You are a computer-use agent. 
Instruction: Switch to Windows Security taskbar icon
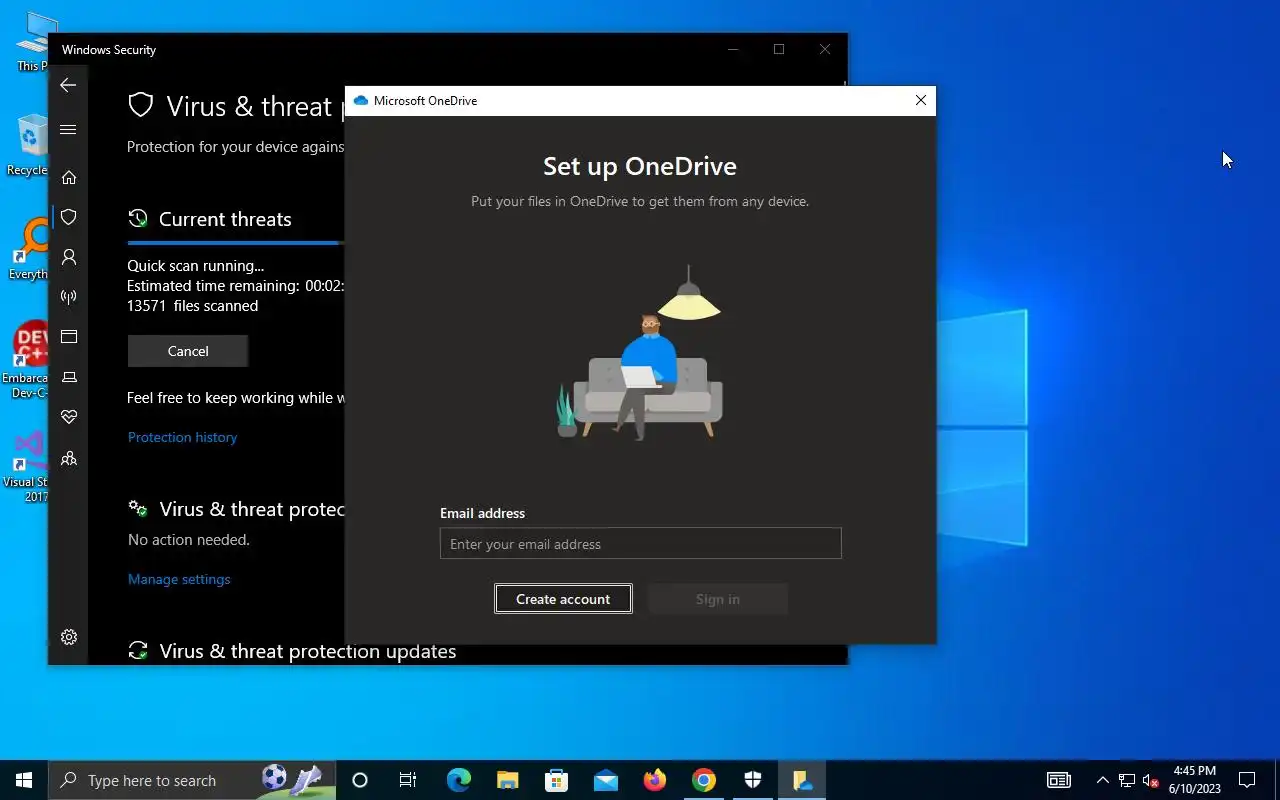(x=753, y=780)
